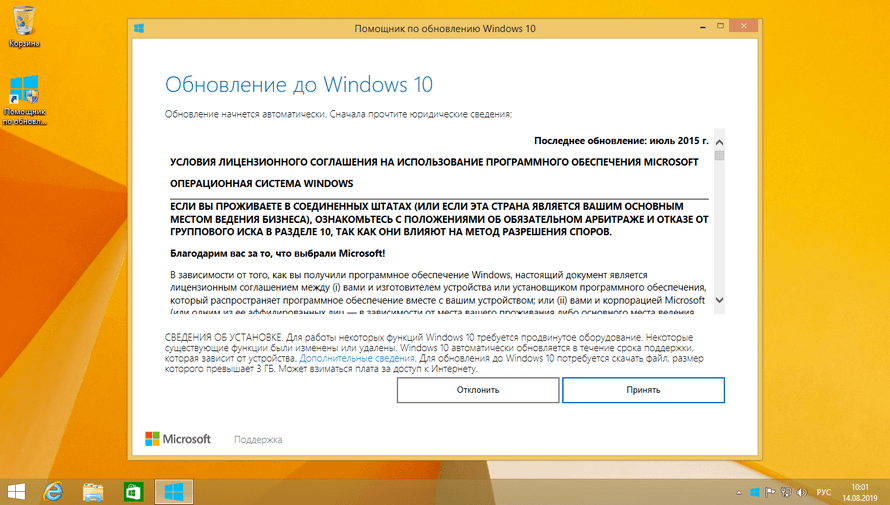Open the Windows 10 Update Assistant desktop shortcut
Image resolution: width=890 pixels, height=505 pixels.
click(x=24, y=96)
